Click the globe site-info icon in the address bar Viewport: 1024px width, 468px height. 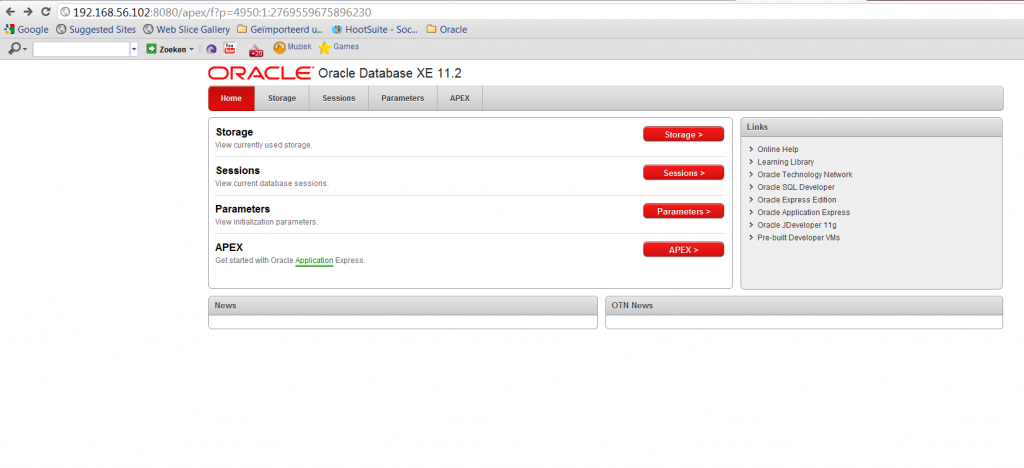[x=65, y=12]
